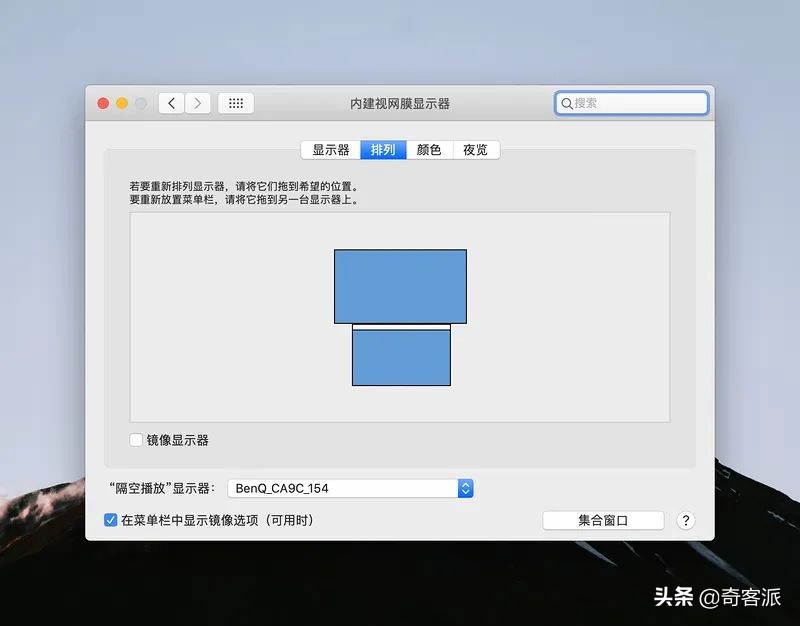
Task: Click the red close window button
Action: [103, 104]
